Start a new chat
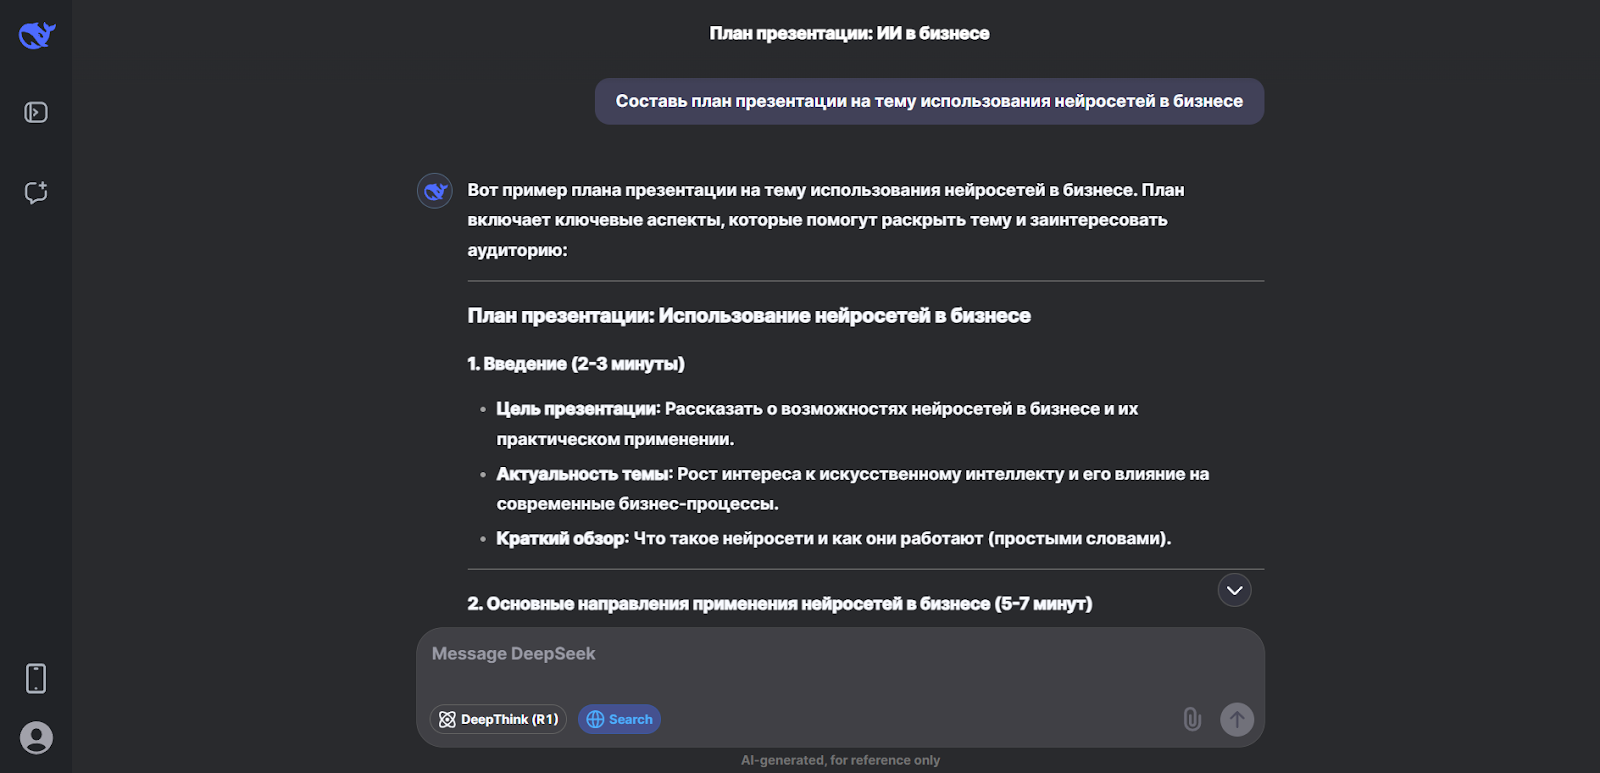The image size is (1600, 773). (36, 192)
